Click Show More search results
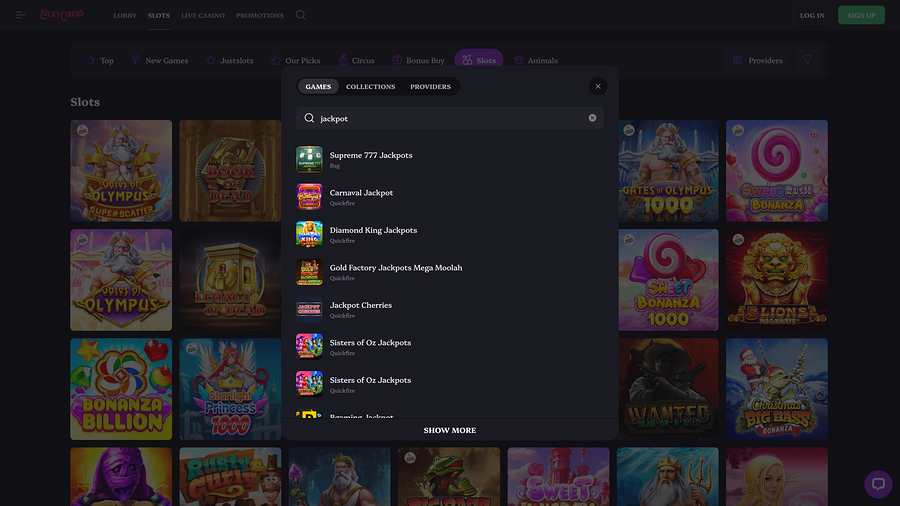The height and width of the screenshot is (506, 900). [x=449, y=430]
